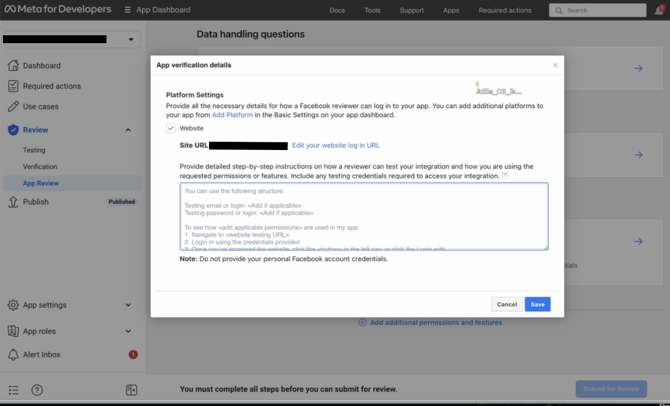Click the Save button in dialog
Screen dimensions: 670x406
[x=537, y=304]
